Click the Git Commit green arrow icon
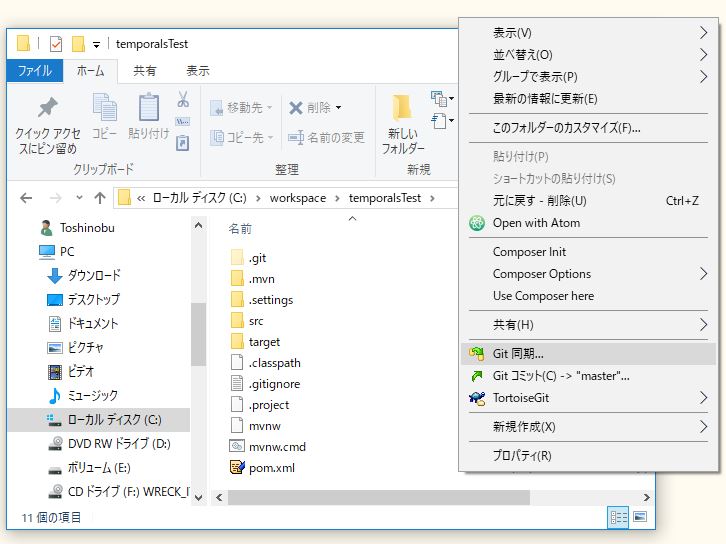 coord(476,376)
